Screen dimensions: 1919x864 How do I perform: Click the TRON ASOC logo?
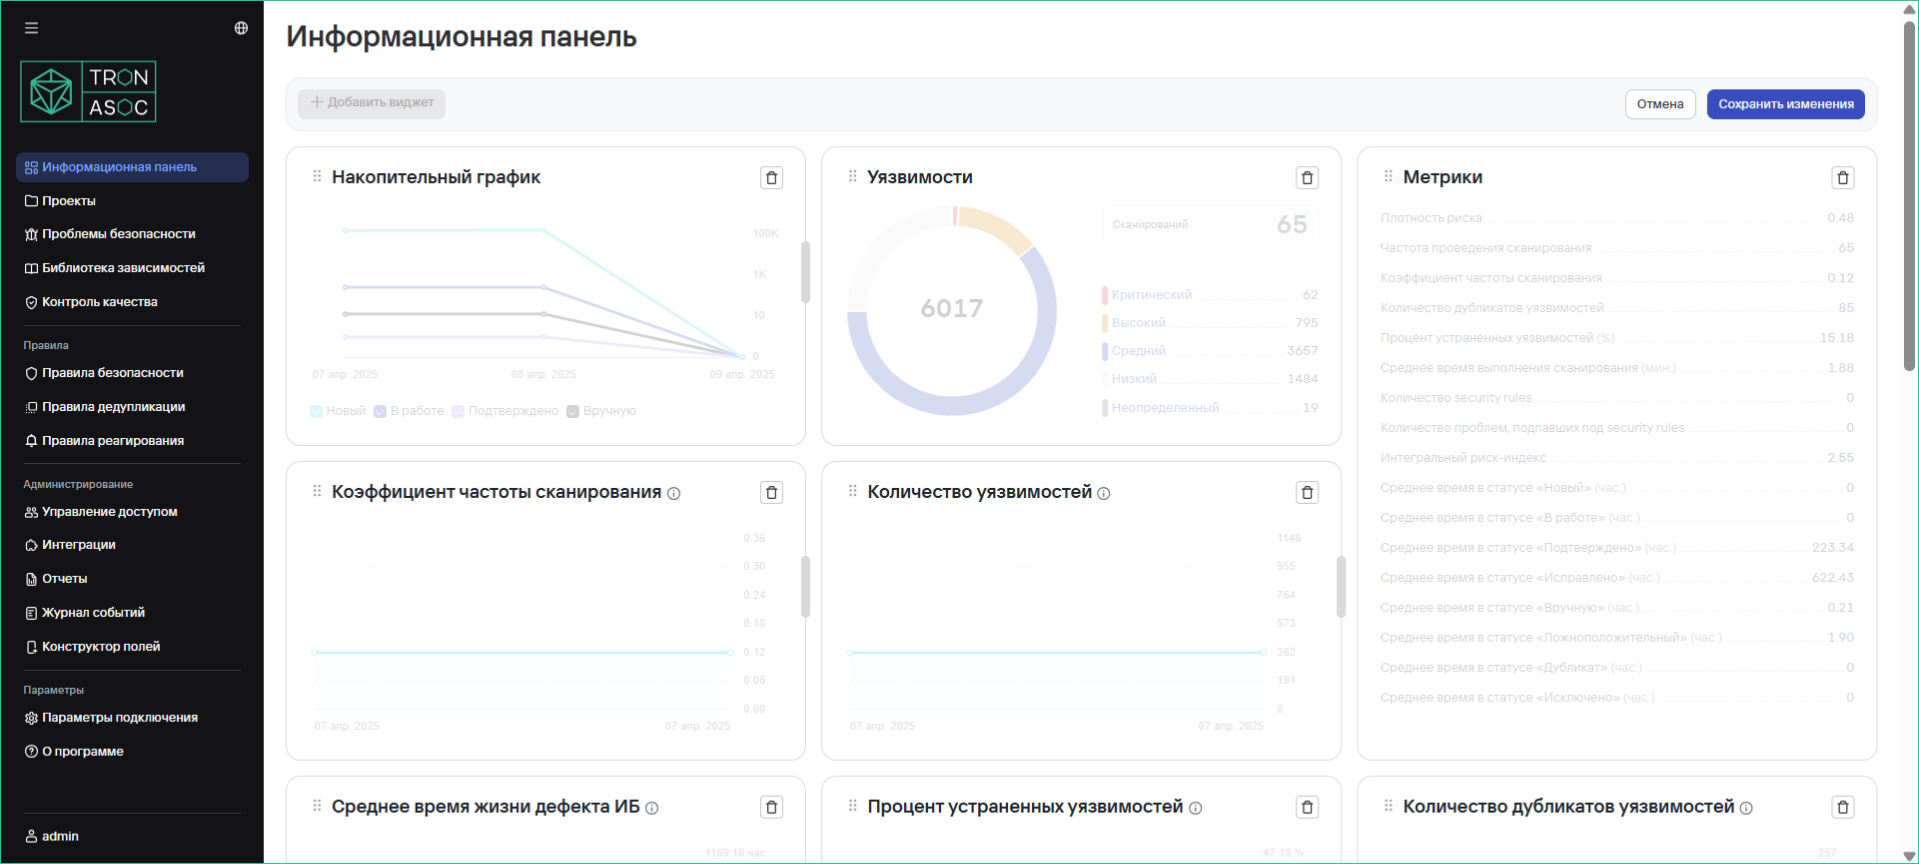click(88, 92)
